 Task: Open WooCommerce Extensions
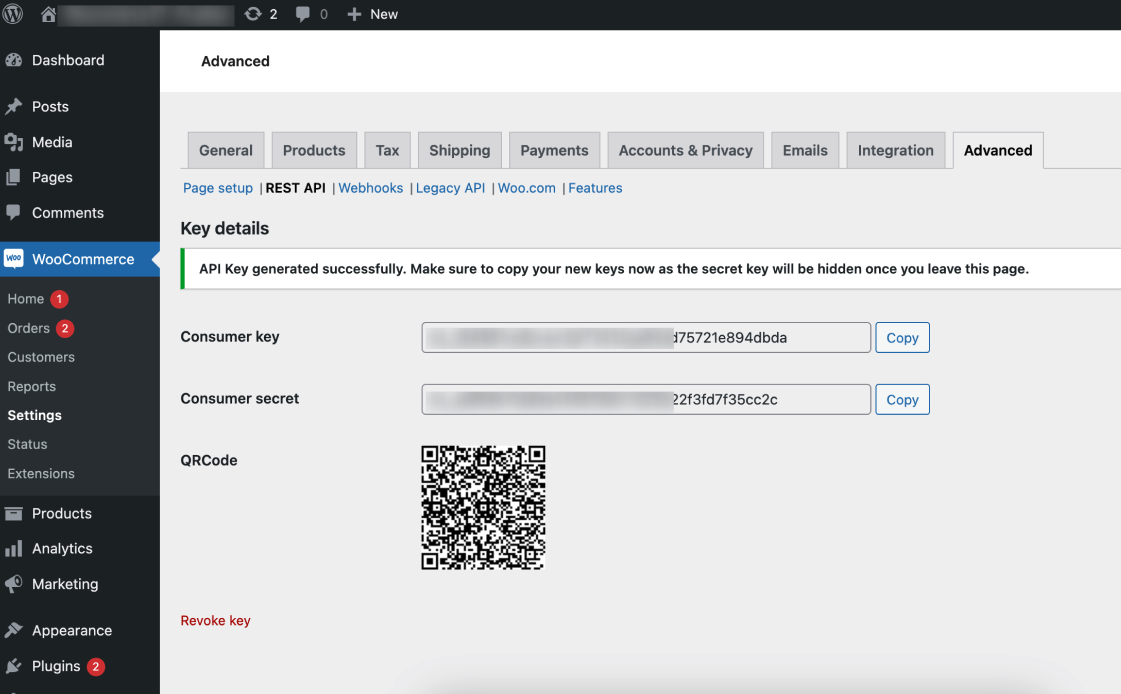(x=41, y=473)
